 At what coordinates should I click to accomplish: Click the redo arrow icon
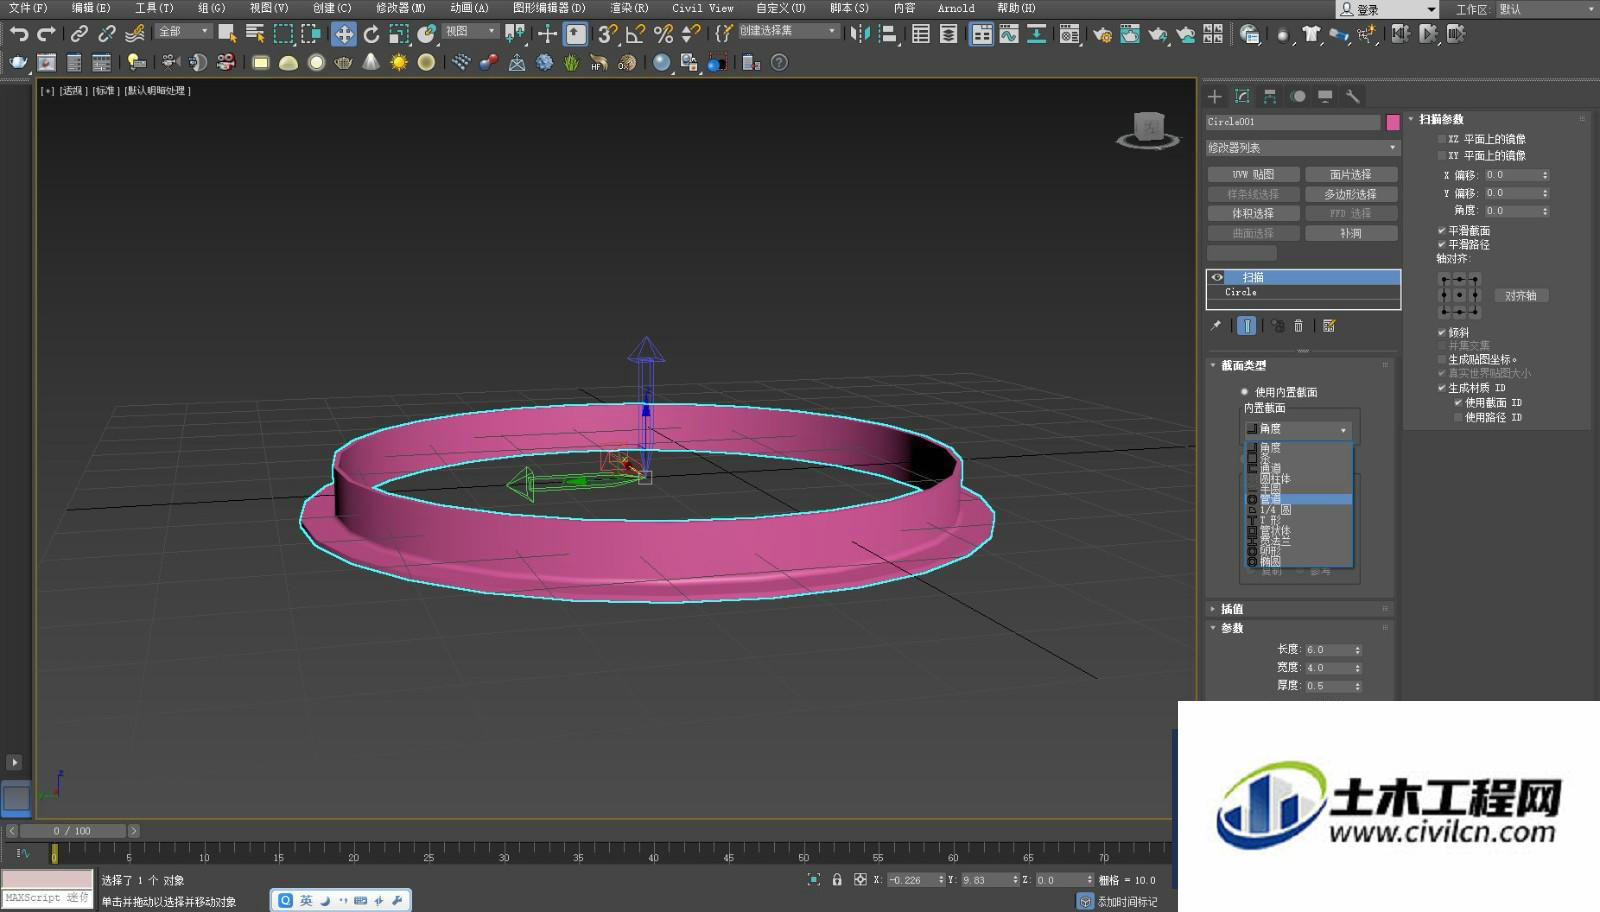tap(46, 34)
